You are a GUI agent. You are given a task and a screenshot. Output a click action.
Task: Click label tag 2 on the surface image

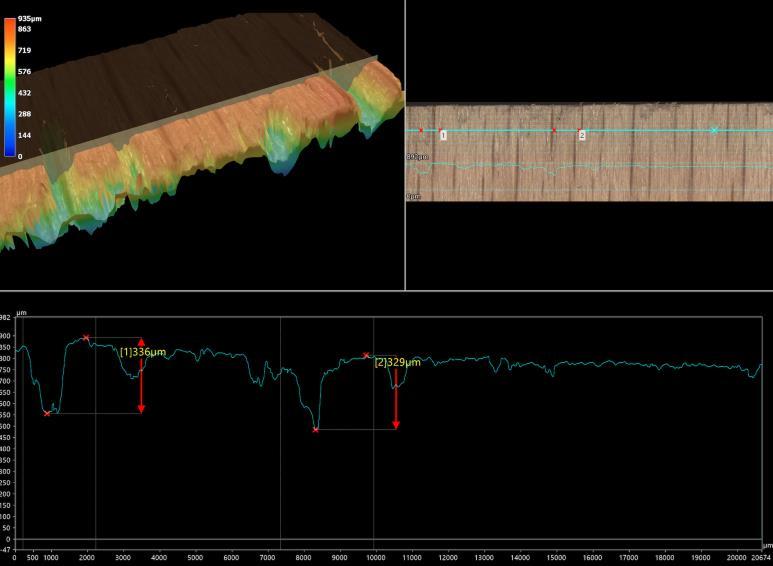(x=582, y=135)
